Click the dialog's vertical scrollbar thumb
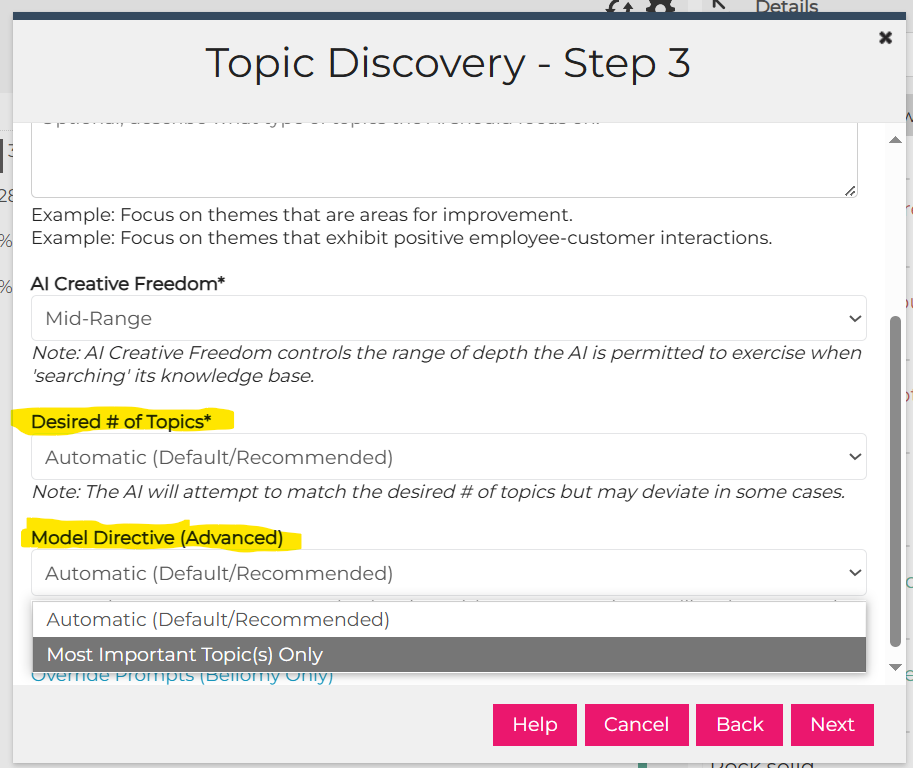 (x=896, y=481)
